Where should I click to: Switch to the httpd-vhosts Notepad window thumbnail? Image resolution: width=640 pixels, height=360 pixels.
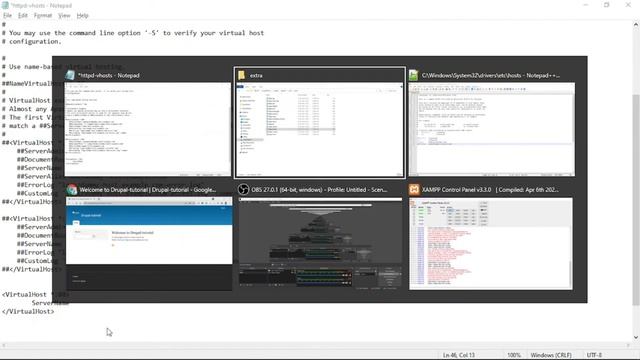(x=148, y=129)
